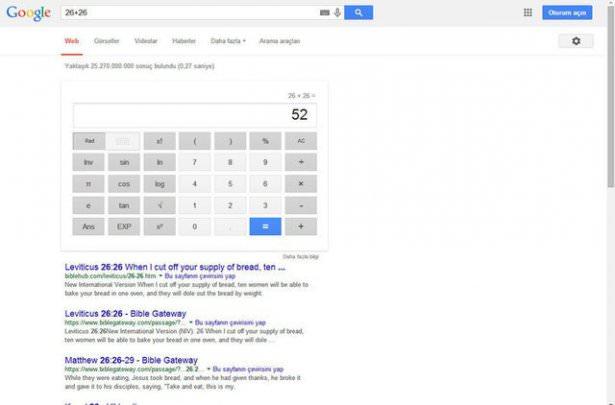615x405 pixels.
Task: Toggle the Inv inverse functions key
Action: pyautogui.click(x=89, y=162)
